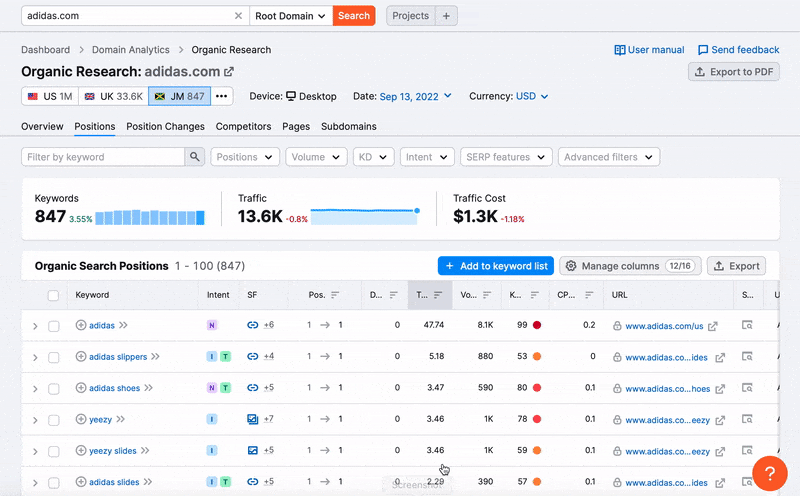The height and width of the screenshot is (496, 800).
Task: Open the Pages tab
Action: tap(296, 126)
